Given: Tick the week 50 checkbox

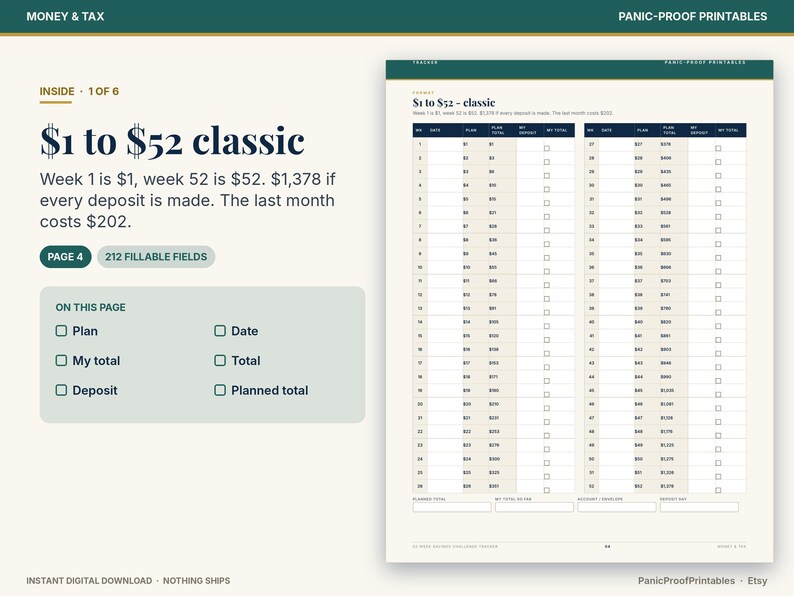Looking at the screenshot, I should point(718,463).
